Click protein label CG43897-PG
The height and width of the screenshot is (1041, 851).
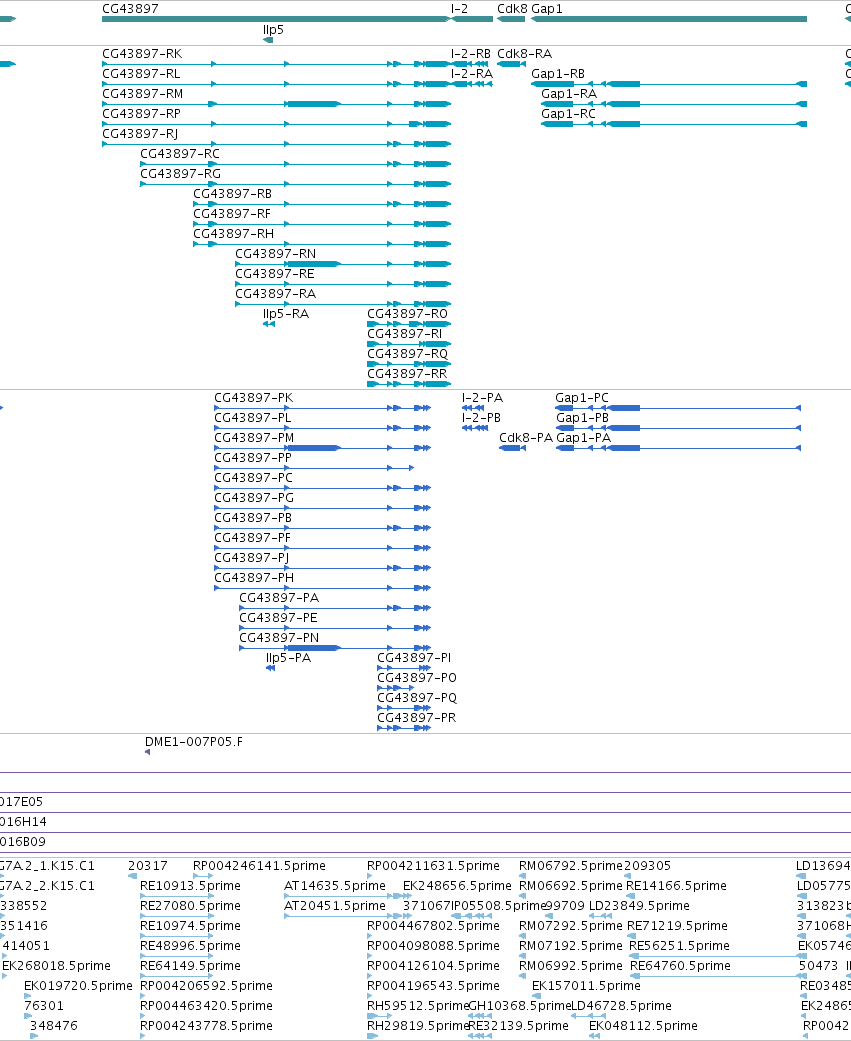click(x=254, y=497)
